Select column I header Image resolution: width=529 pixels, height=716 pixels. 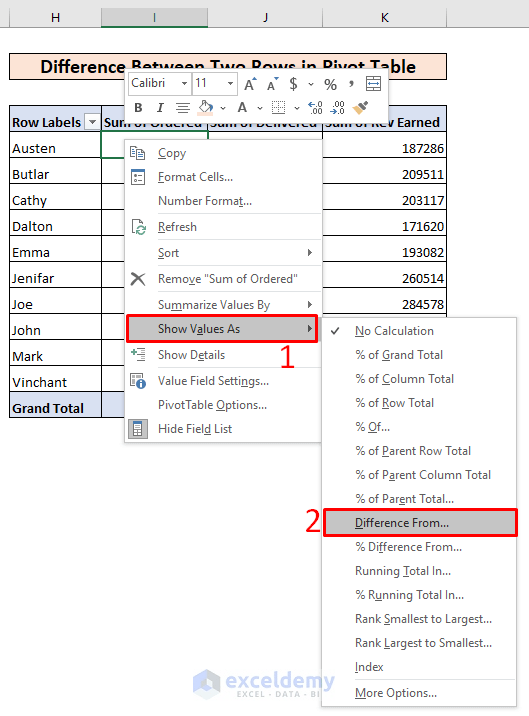click(x=154, y=18)
